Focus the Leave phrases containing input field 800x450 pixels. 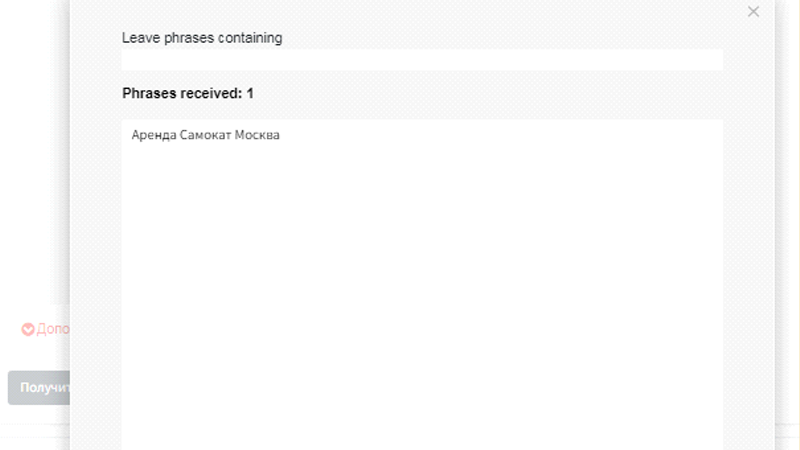click(x=422, y=60)
